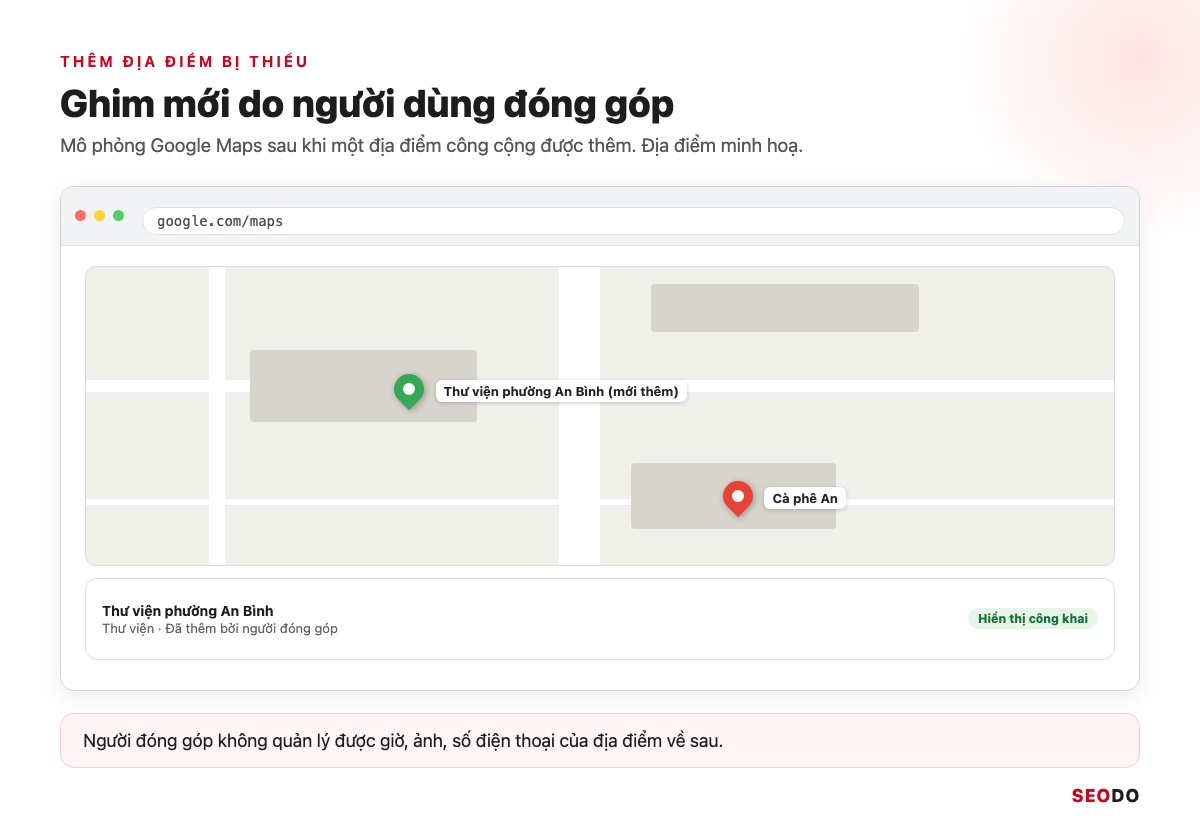This screenshot has height=828, width=1200.
Task: Select the 'Cà phê An' map label
Action: pos(805,498)
